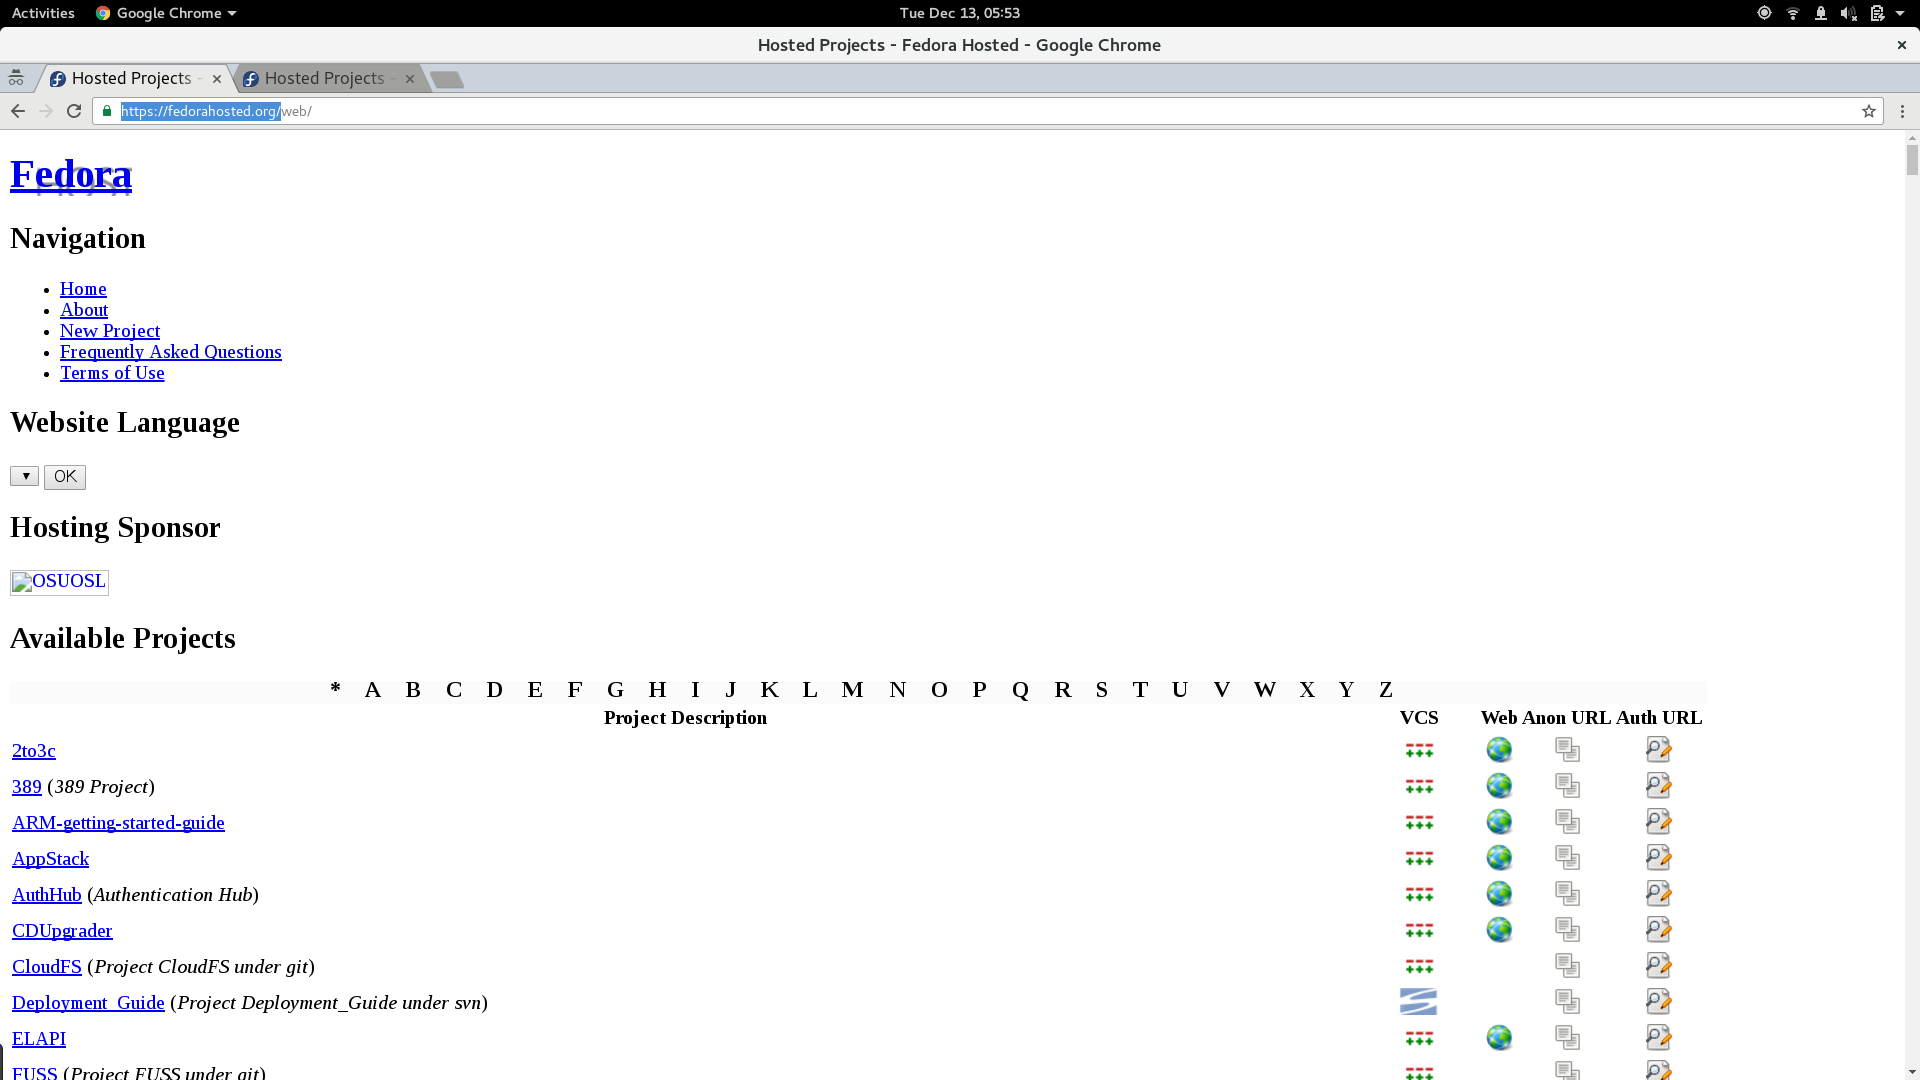Click anon URL icon for CDUpgrader
This screenshot has width=1920, height=1080.
(x=1567, y=930)
